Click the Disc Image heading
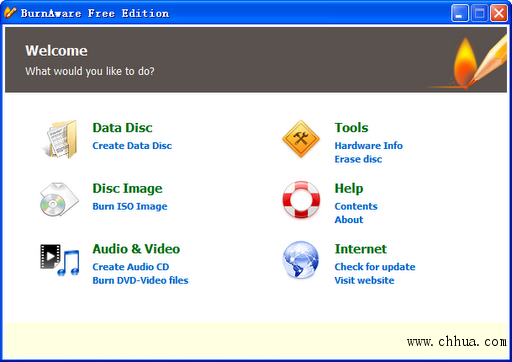 [127, 189]
